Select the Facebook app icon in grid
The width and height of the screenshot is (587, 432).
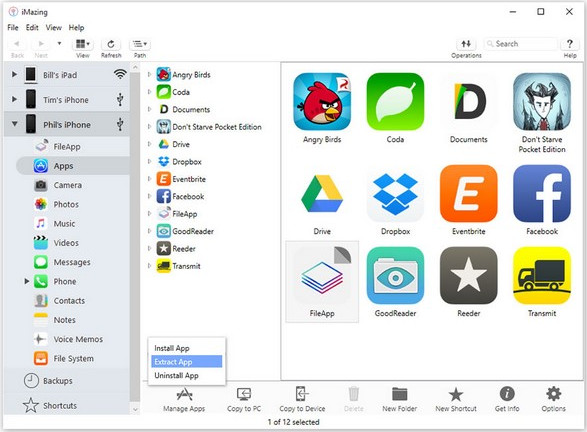click(x=542, y=194)
